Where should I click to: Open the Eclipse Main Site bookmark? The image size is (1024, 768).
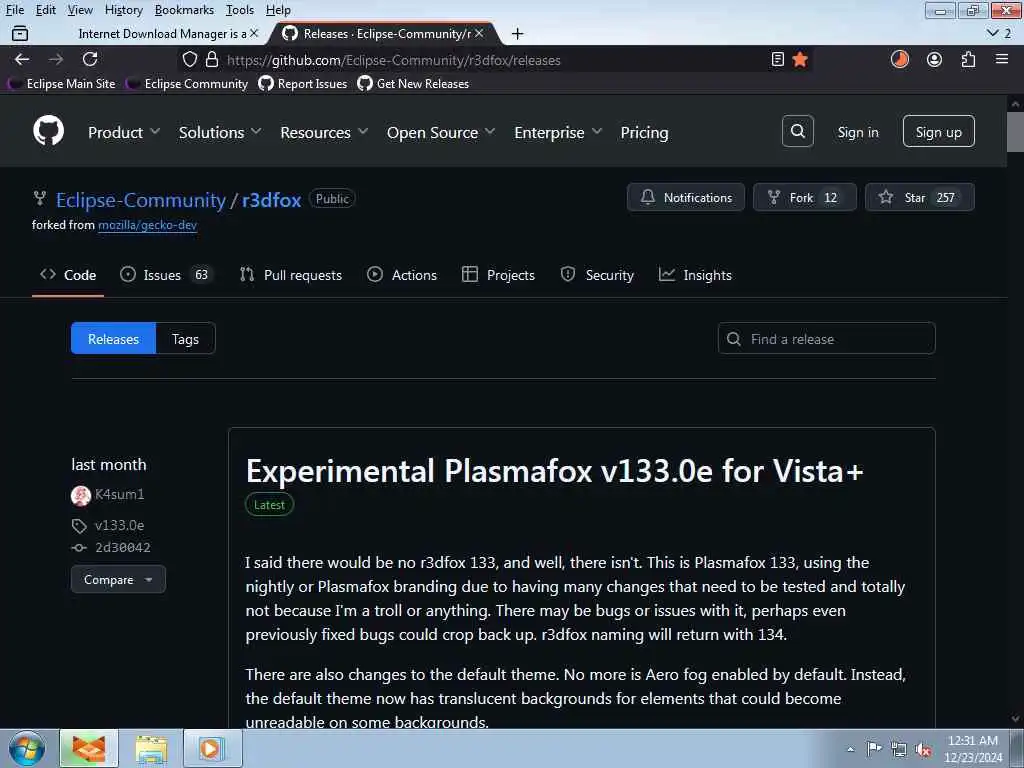point(62,84)
